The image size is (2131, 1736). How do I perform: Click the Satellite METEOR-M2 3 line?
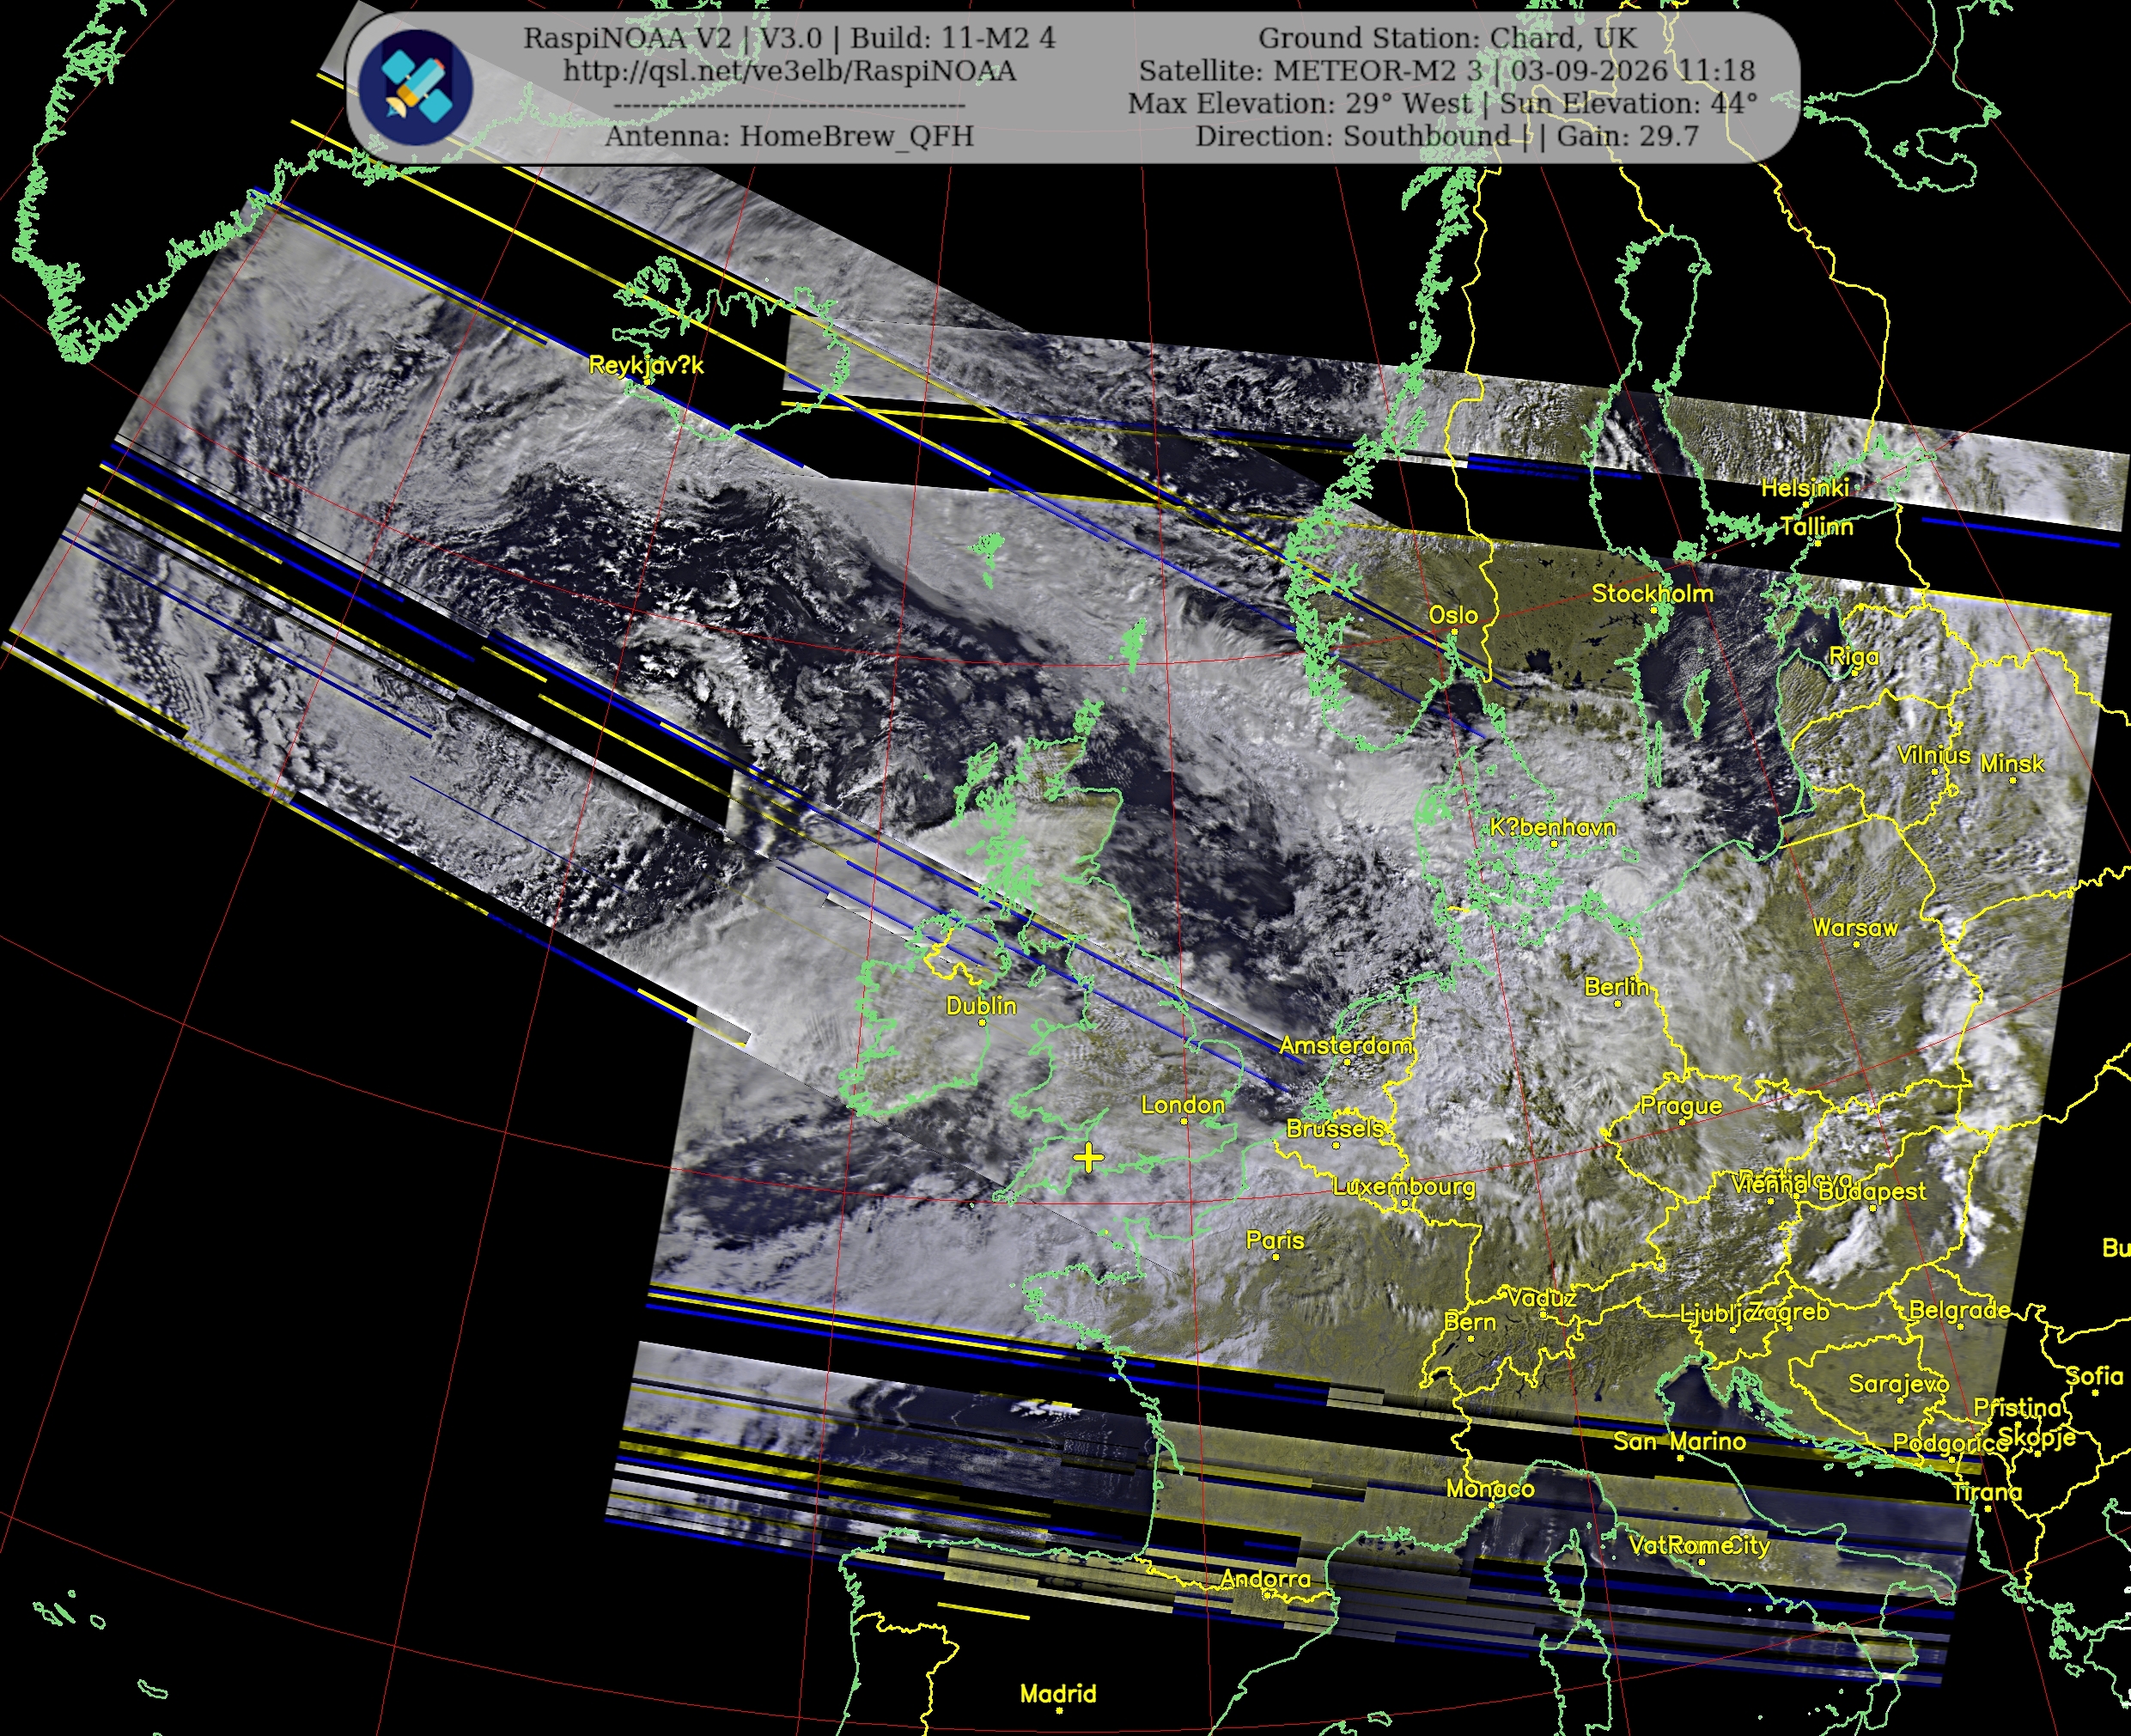tap(1447, 71)
